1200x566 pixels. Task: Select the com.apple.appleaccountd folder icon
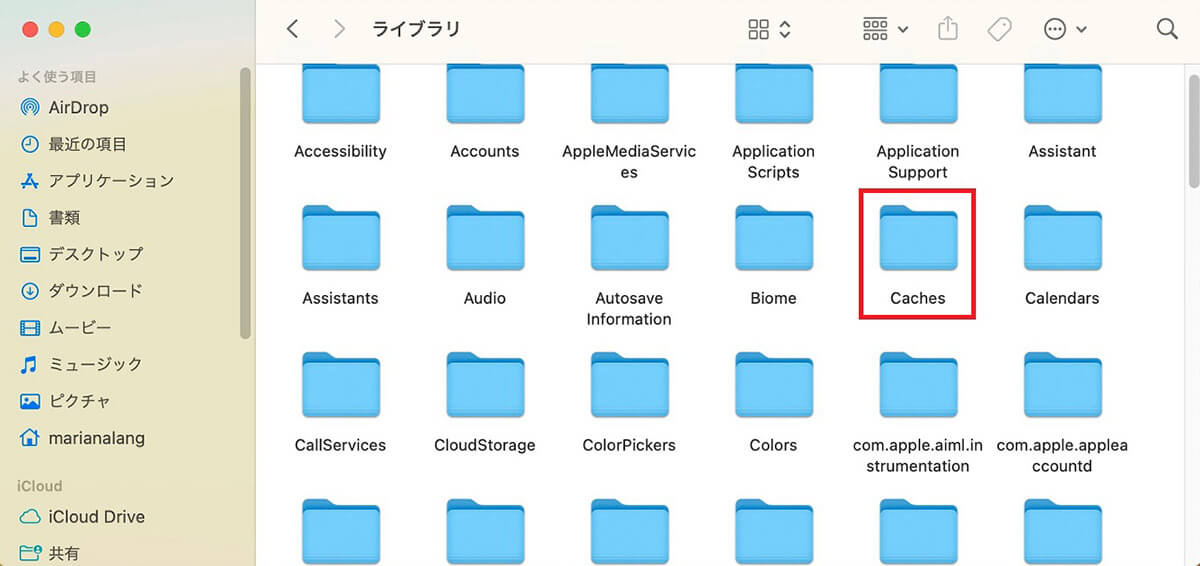(1062, 385)
